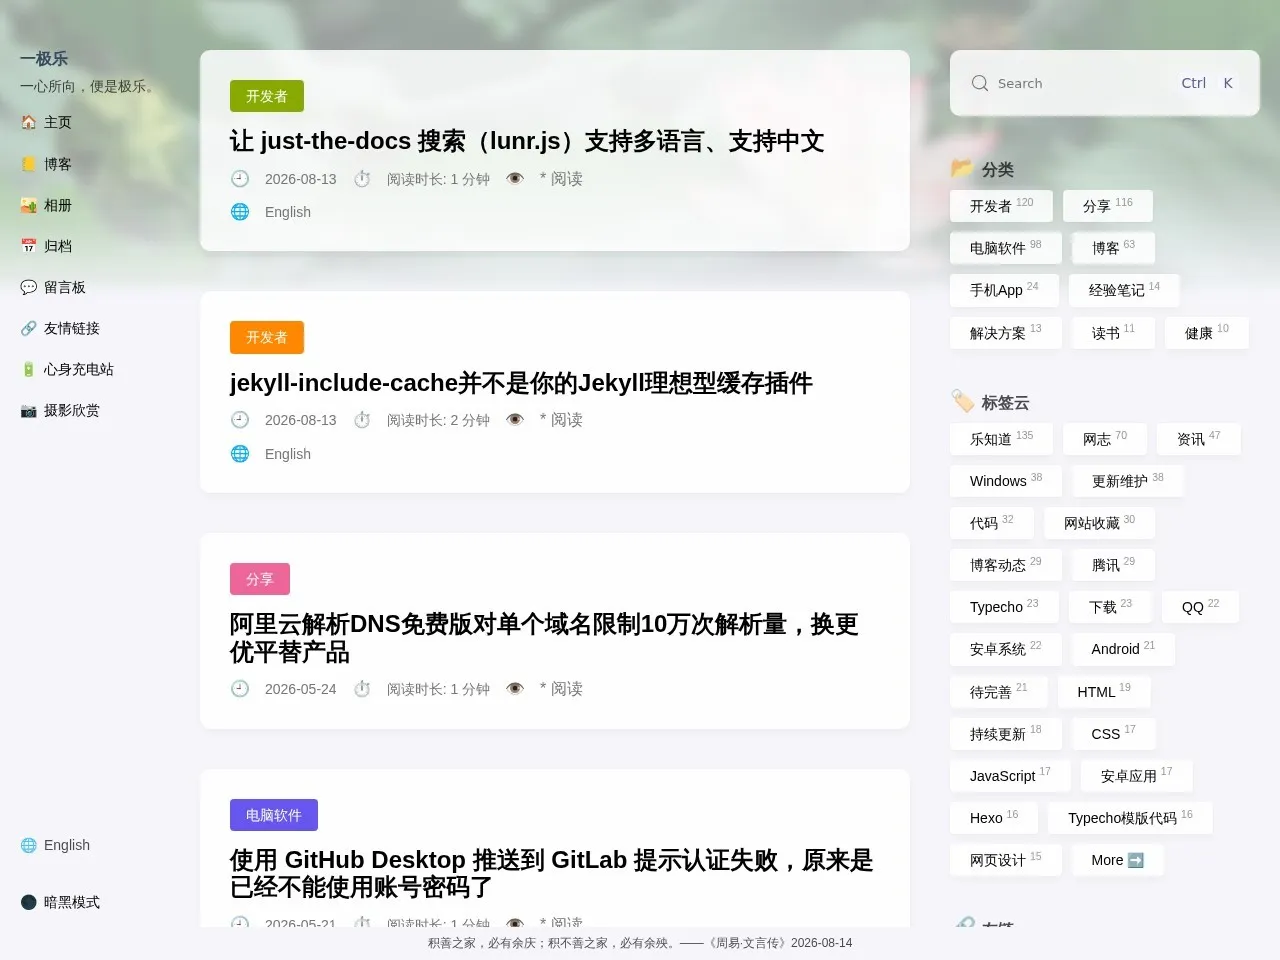Click the chain link icon beside 友情链接

pyautogui.click(x=28, y=328)
